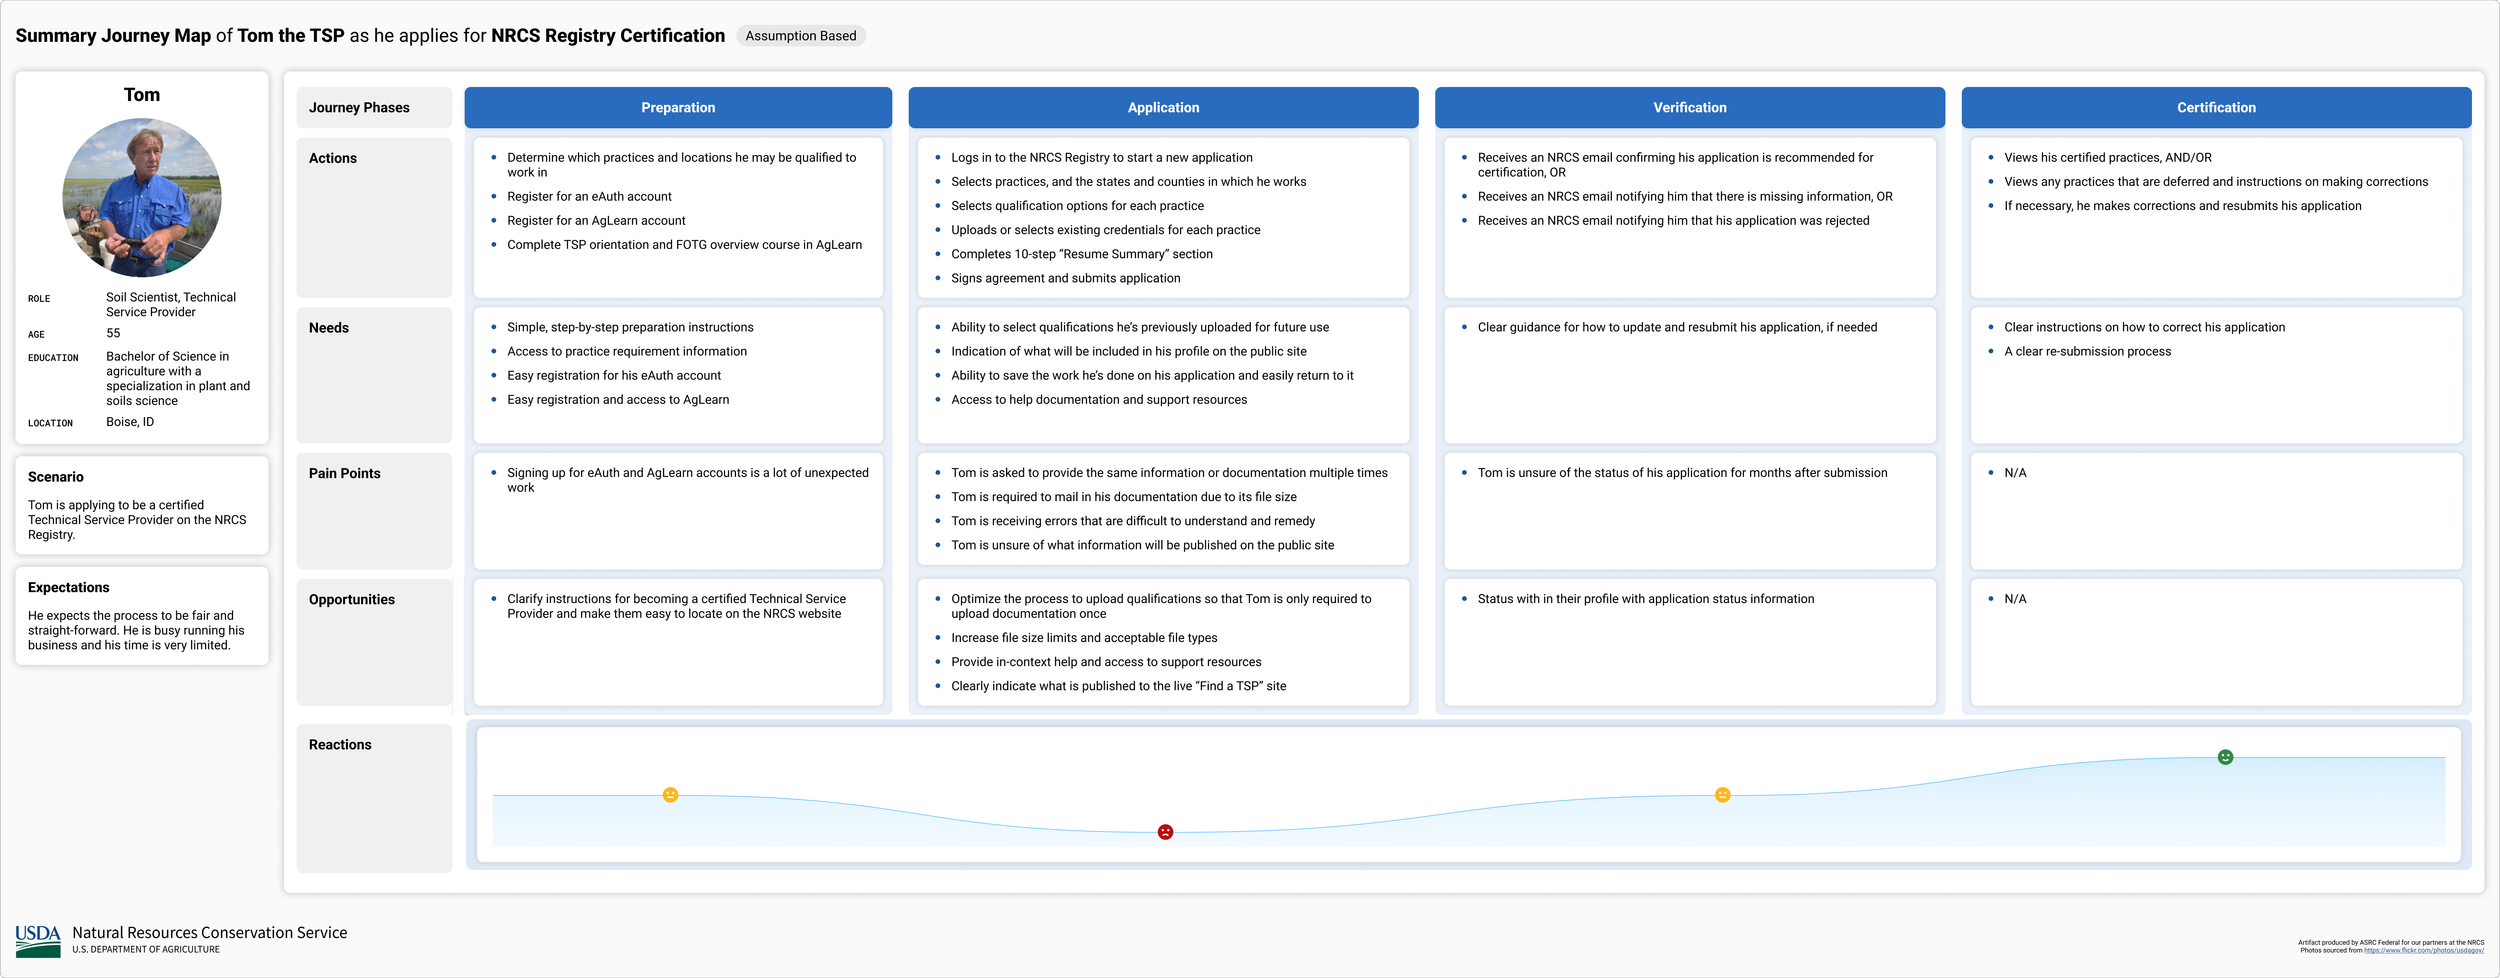Click the Scenario heading
2500x978 pixels.
[x=56, y=477]
